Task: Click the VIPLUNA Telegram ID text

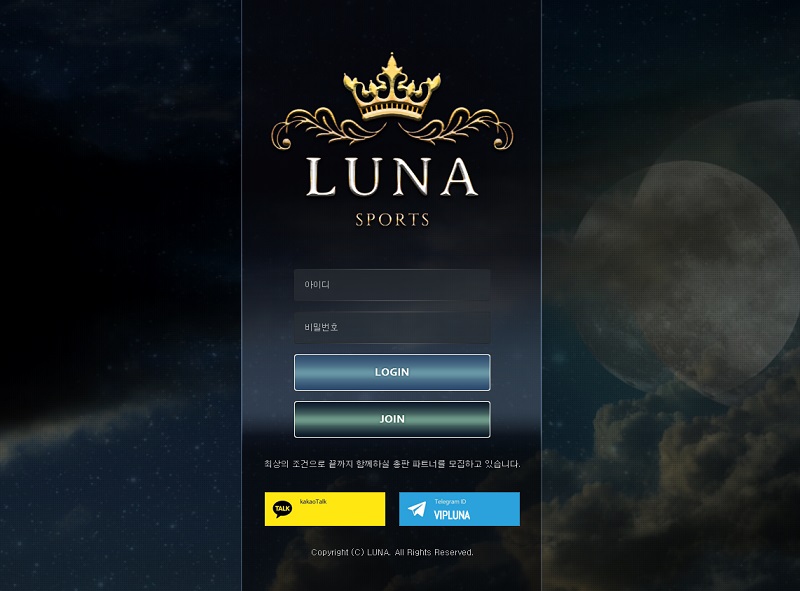Action: (452, 515)
